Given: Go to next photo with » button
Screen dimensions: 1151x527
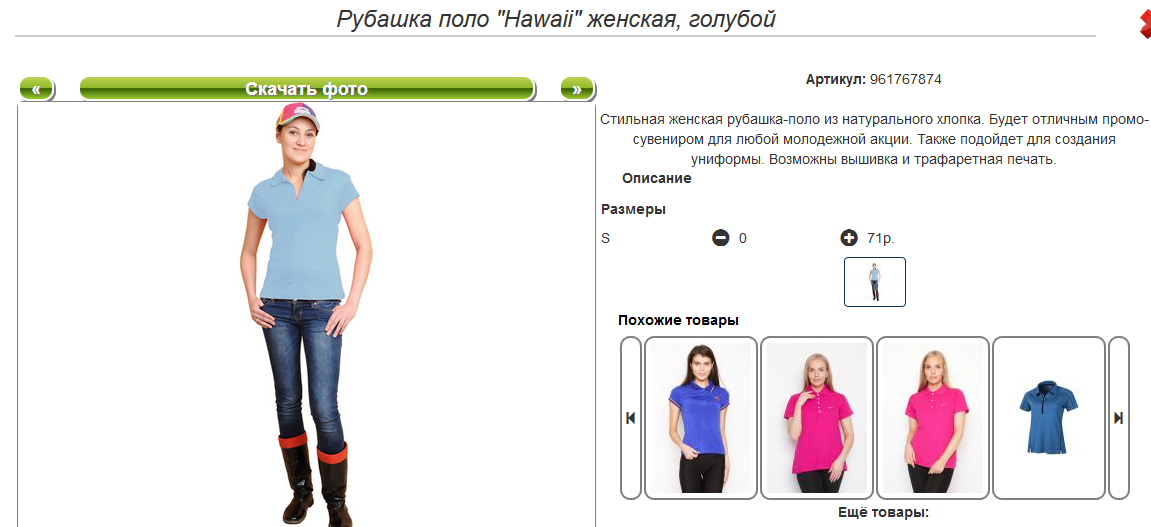Looking at the screenshot, I should point(577,90).
